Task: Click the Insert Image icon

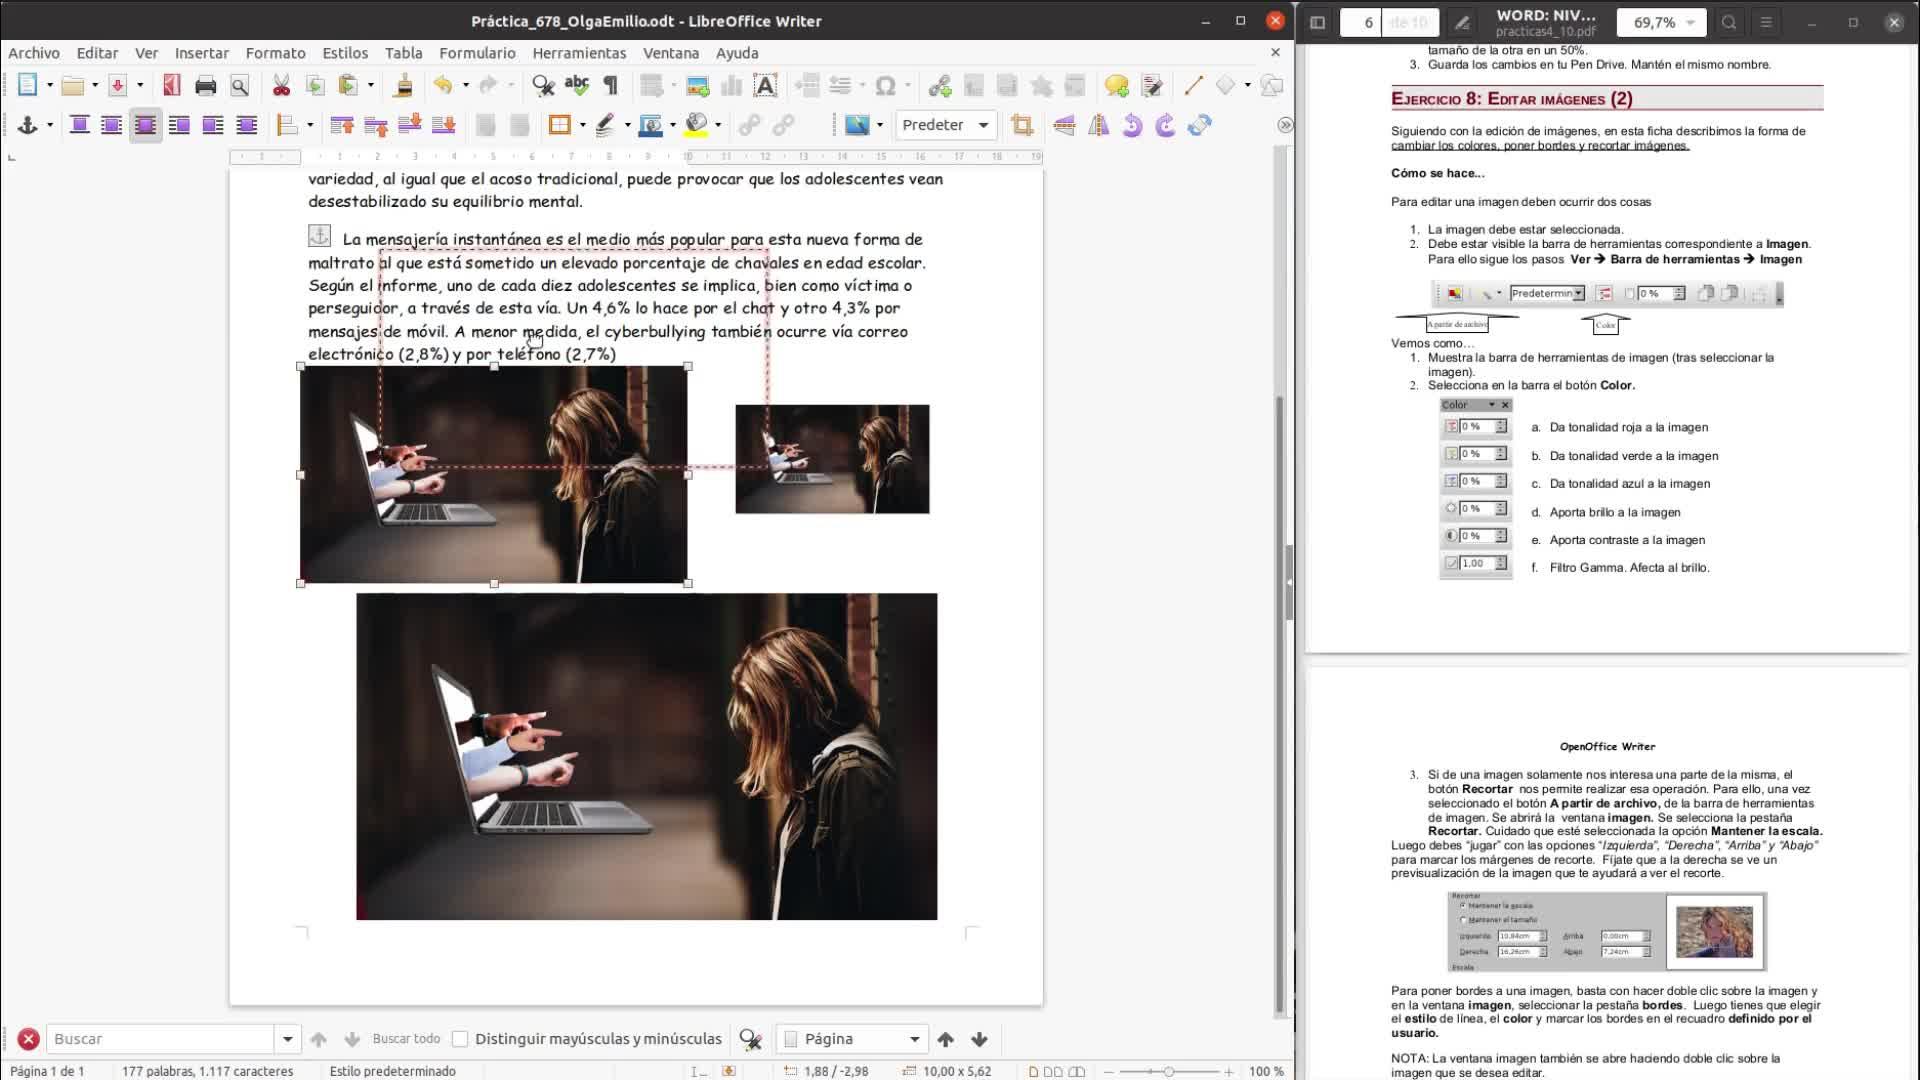Action: (698, 86)
